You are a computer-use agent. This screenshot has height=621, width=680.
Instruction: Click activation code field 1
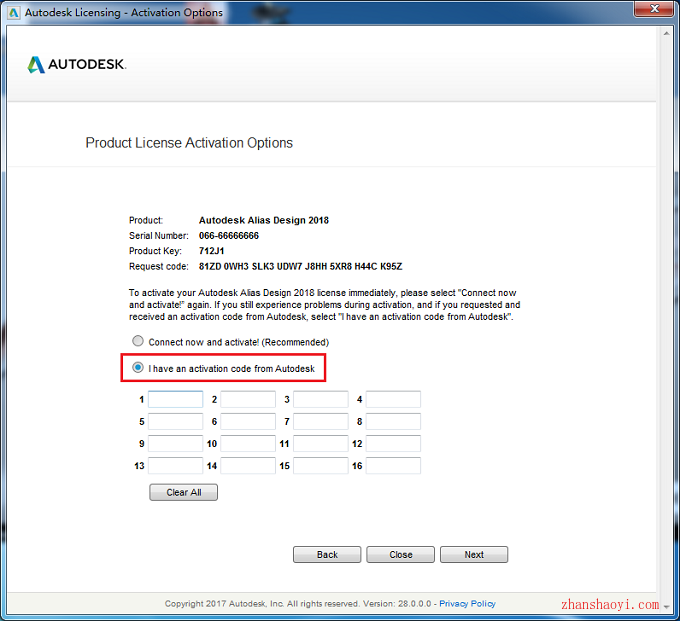[176, 399]
